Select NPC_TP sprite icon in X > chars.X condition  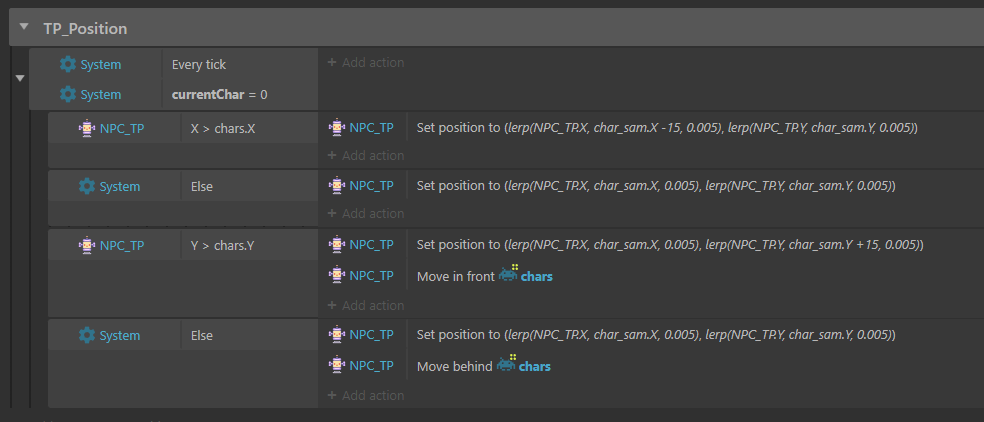87,128
